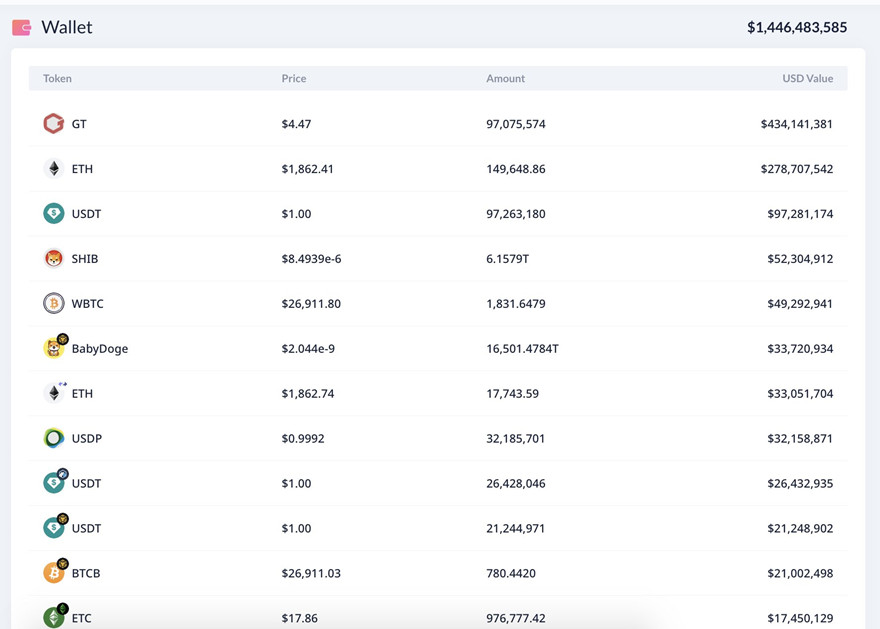This screenshot has height=629, width=880.
Task: Click USD value $33,720,934
Action: pyautogui.click(x=800, y=348)
